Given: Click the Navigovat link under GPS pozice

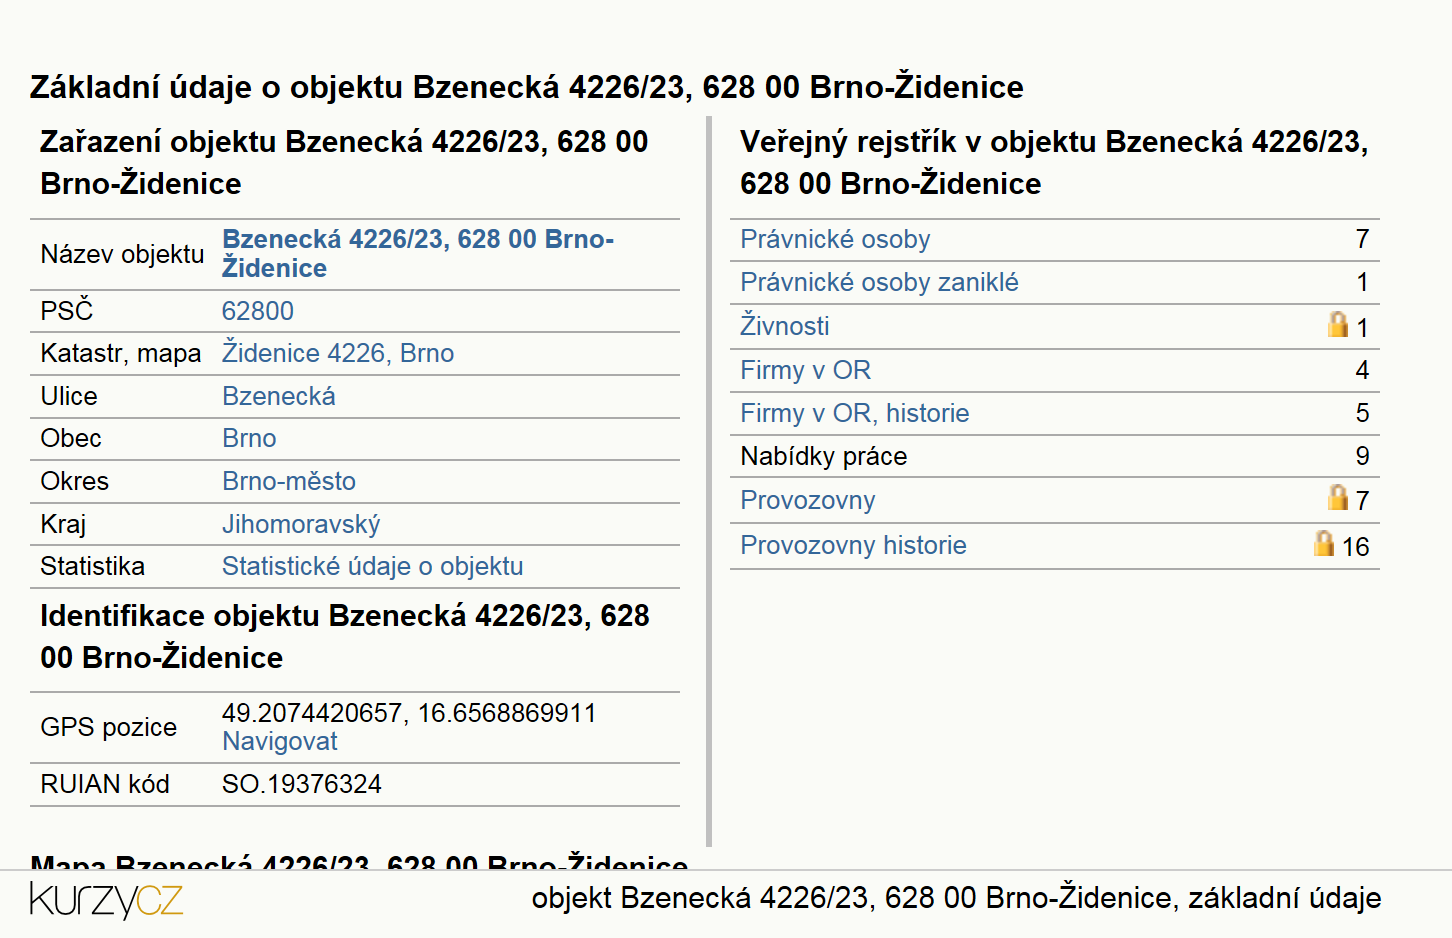Looking at the screenshot, I should tap(280, 741).
